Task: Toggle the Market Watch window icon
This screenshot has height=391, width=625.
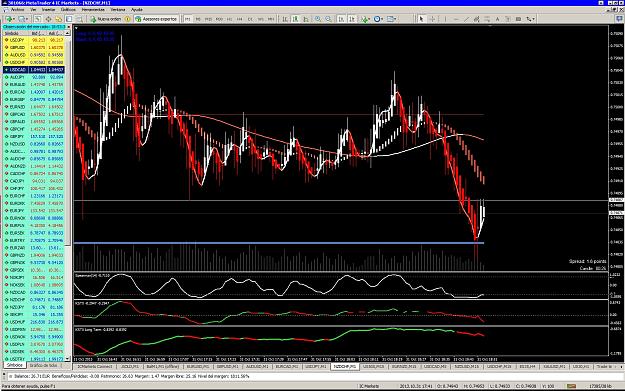Action: tap(37, 19)
